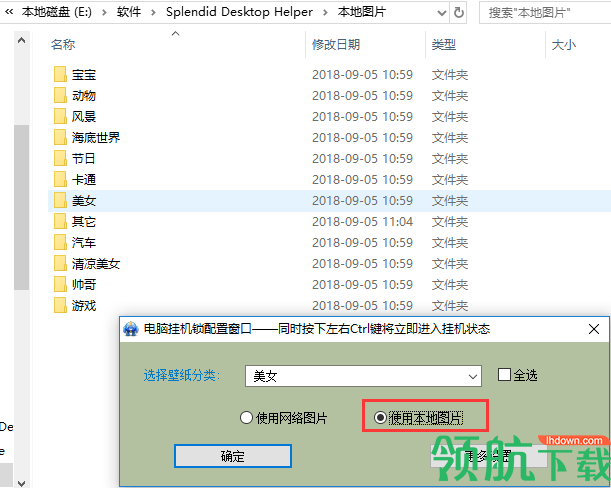
Task: Select the 使用网络图片 radio button
Action: click(x=246, y=418)
